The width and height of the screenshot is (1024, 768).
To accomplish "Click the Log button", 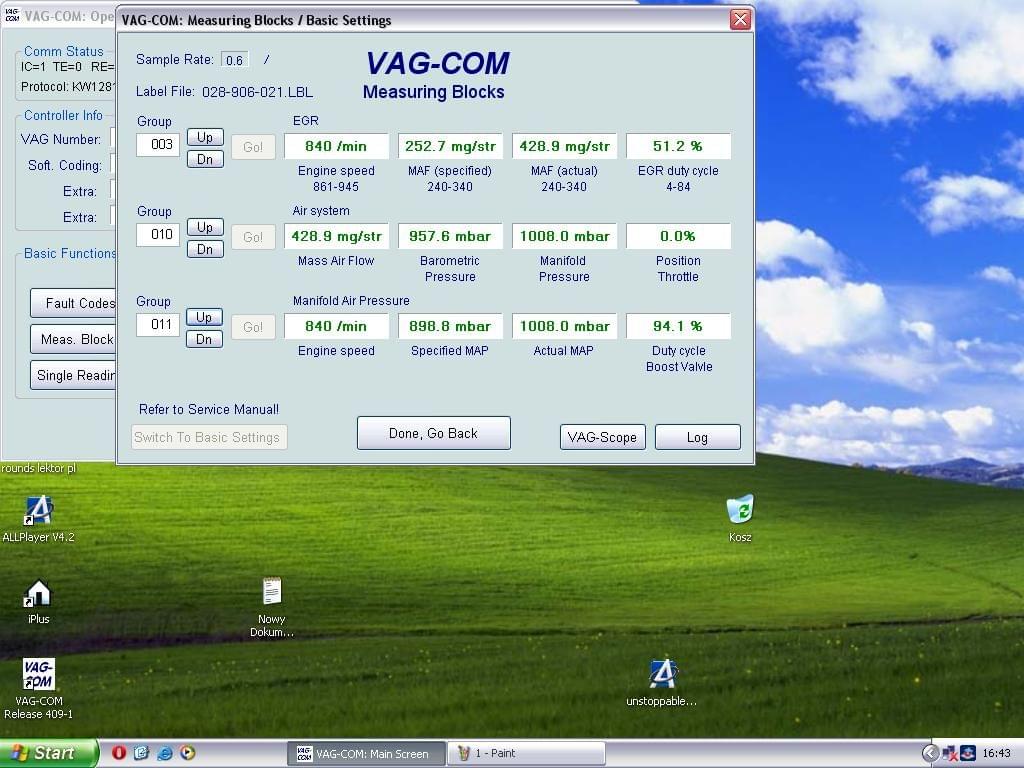I will point(697,438).
